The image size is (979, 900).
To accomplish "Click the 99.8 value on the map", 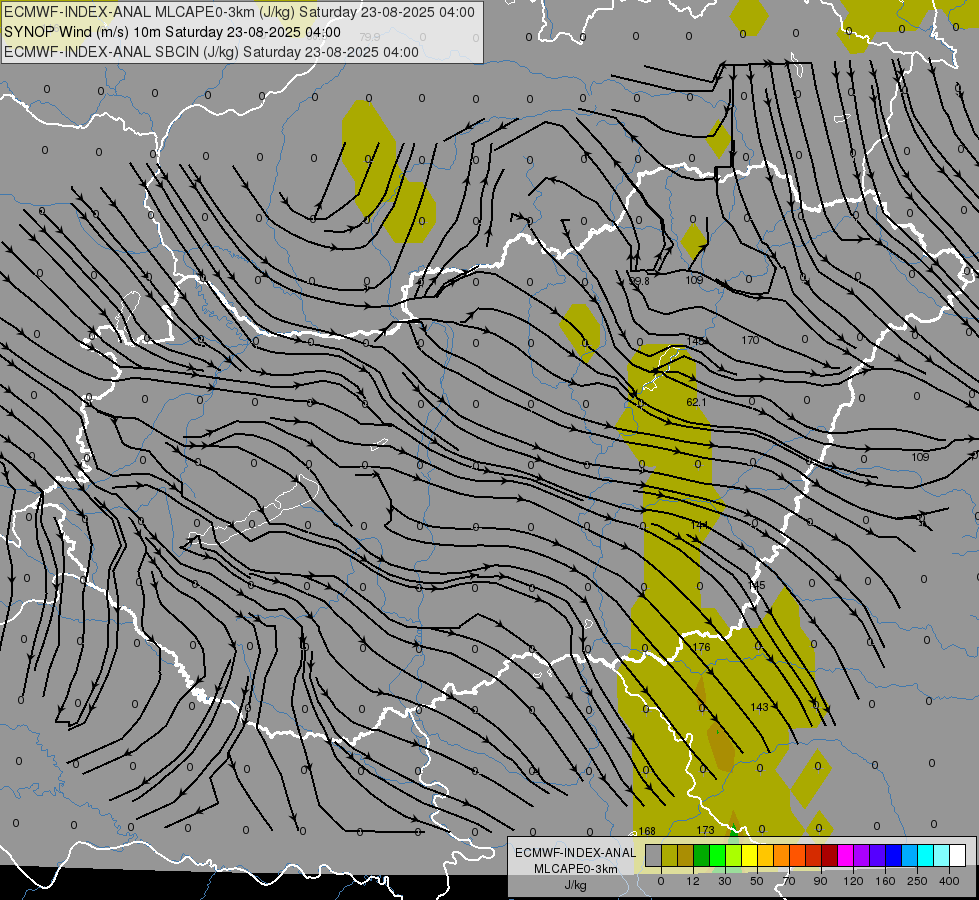I will coord(639,281).
